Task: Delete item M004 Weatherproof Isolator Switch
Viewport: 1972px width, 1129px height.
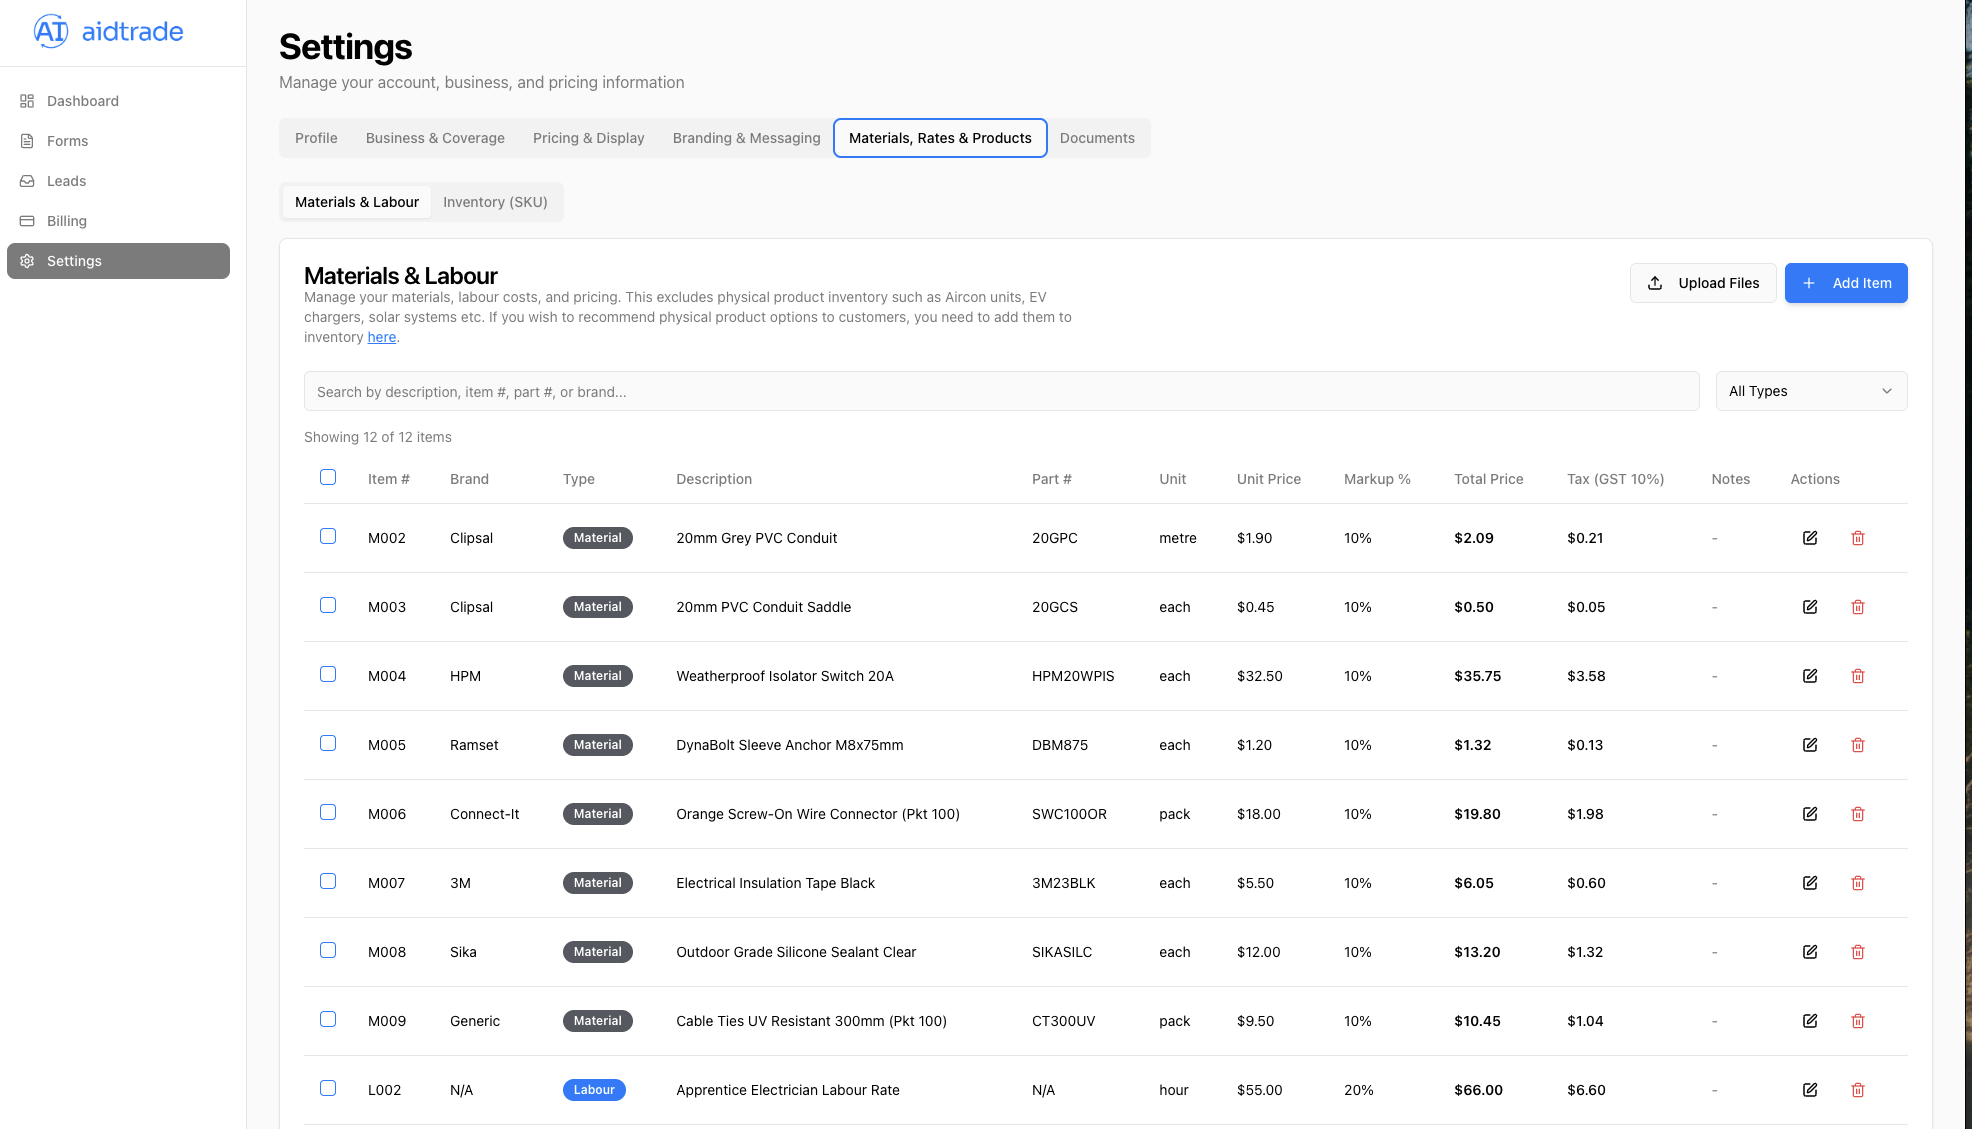Action: [x=1858, y=676]
